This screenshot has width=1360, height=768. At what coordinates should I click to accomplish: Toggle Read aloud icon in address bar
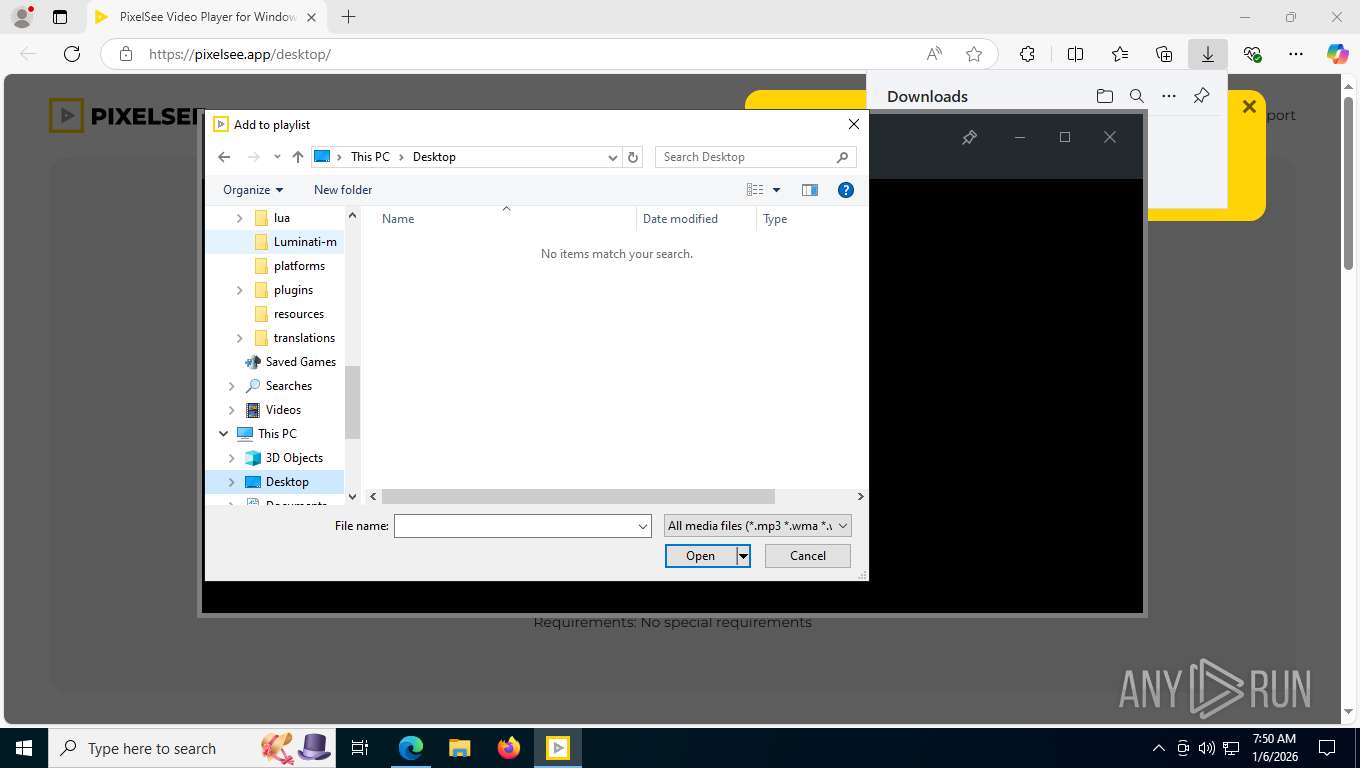point(934,54)
